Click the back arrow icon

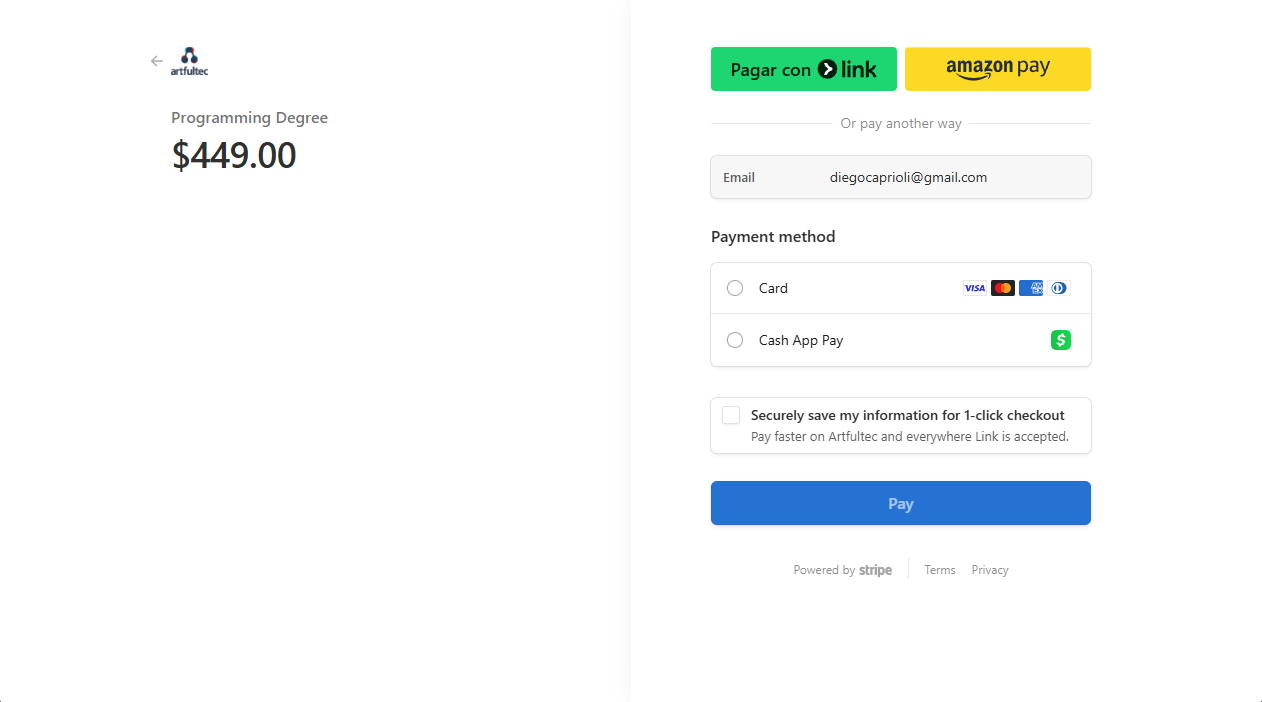pos(157,61)
